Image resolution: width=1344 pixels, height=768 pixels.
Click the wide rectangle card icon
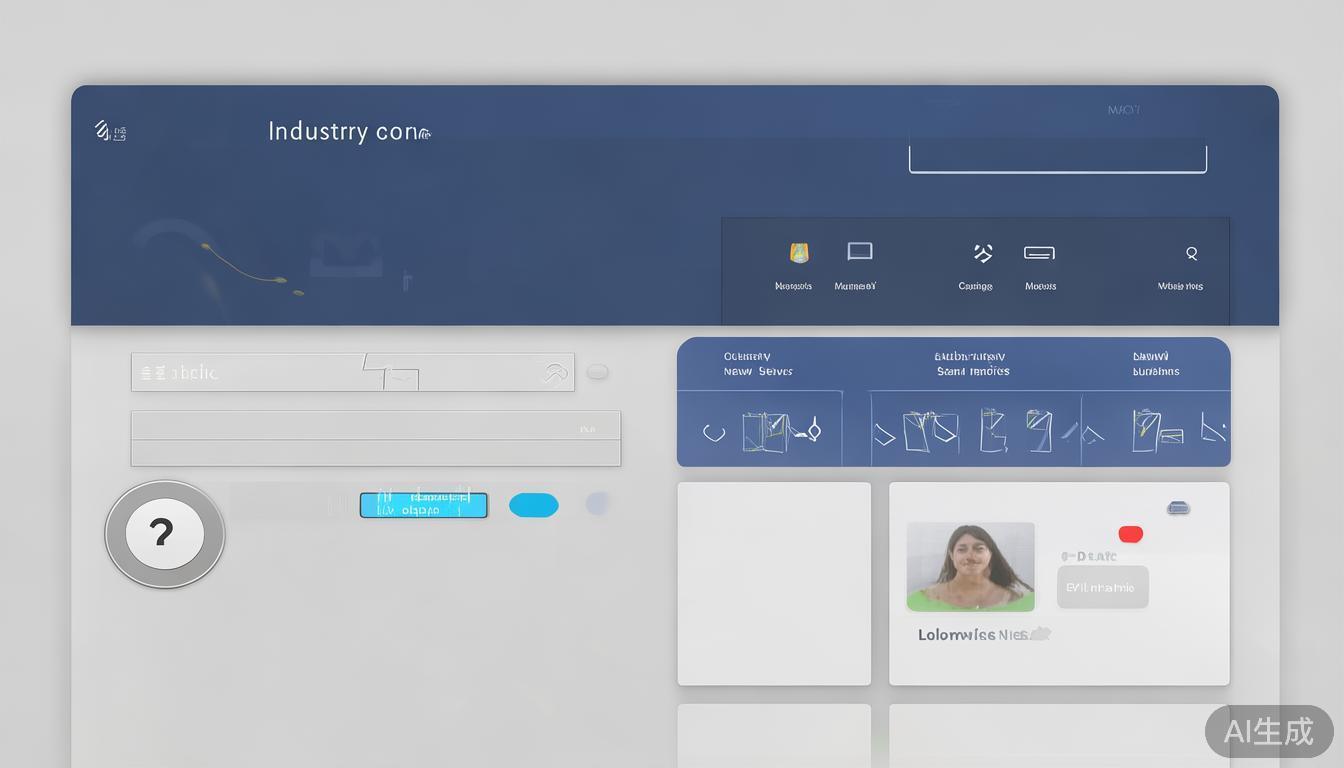click(1039, 253)
